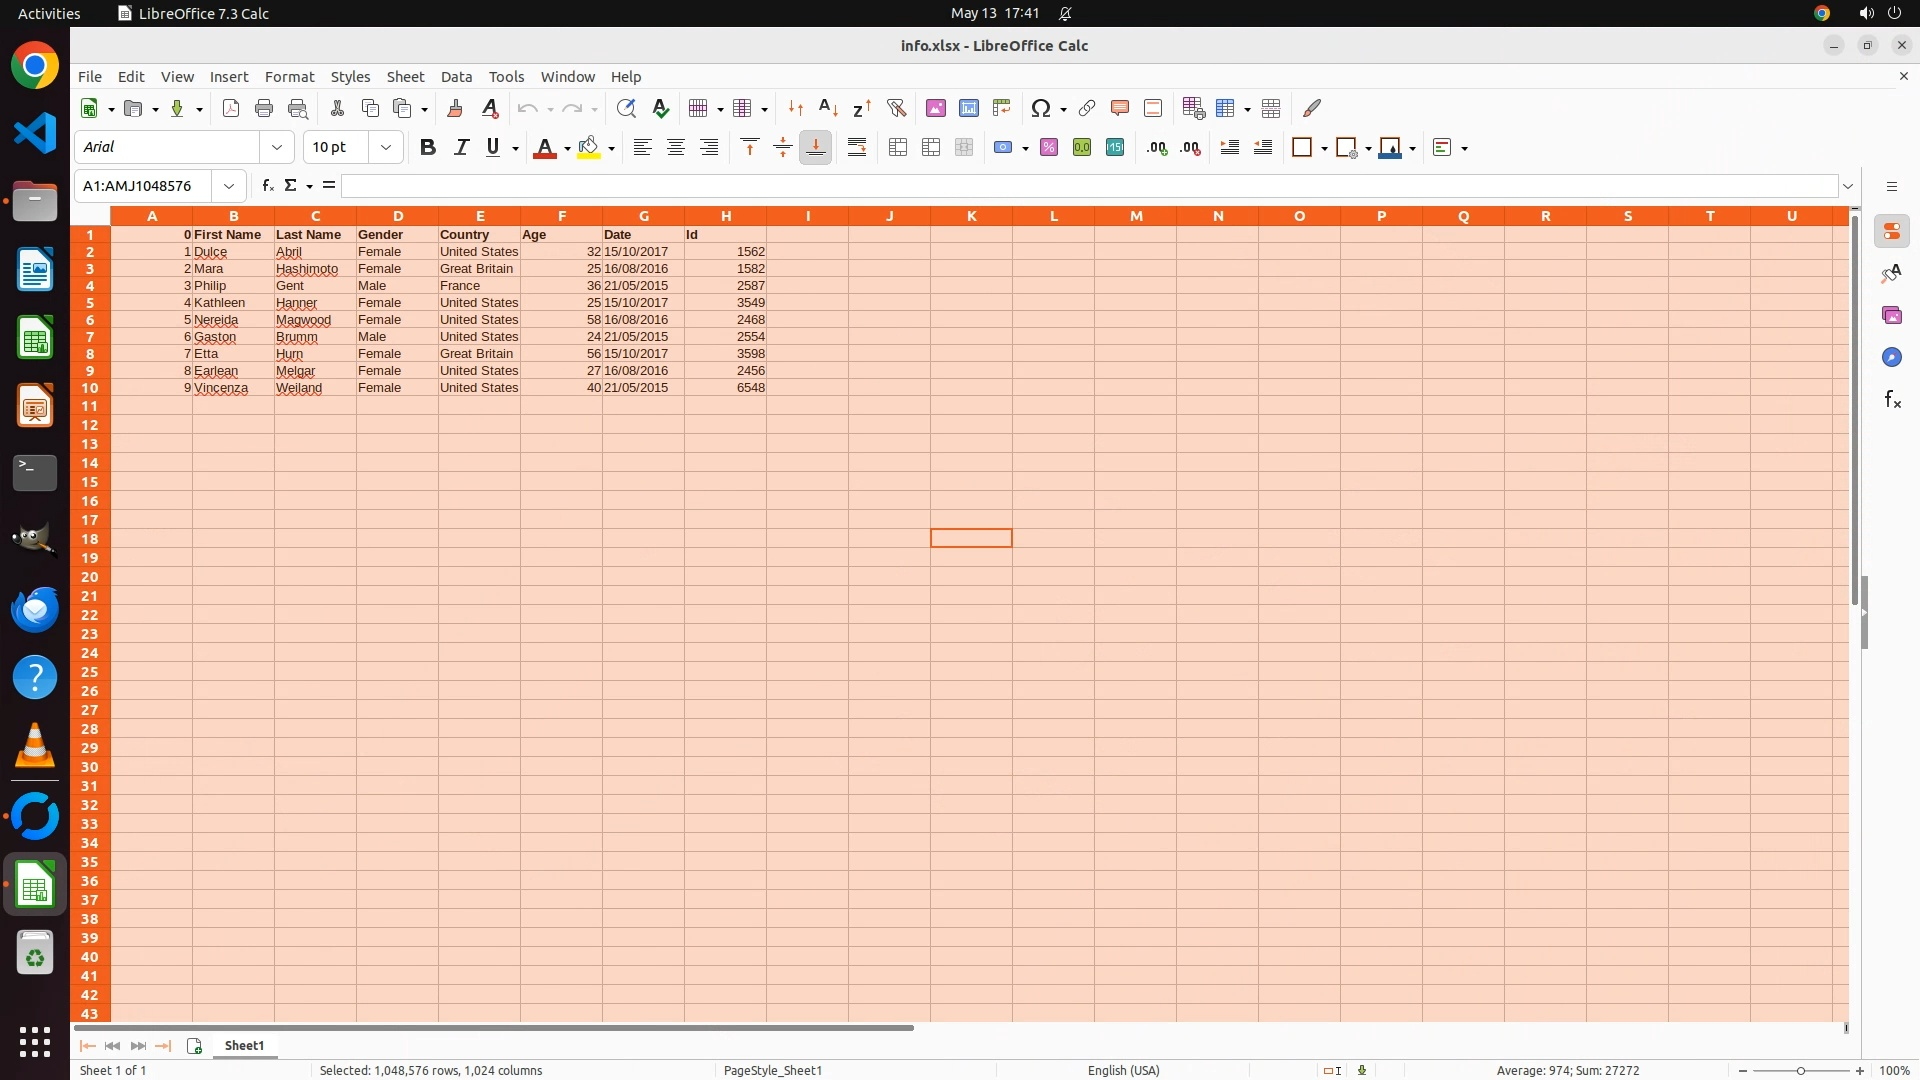
Task: Open the font size dropdown
Action: point(386,147)
